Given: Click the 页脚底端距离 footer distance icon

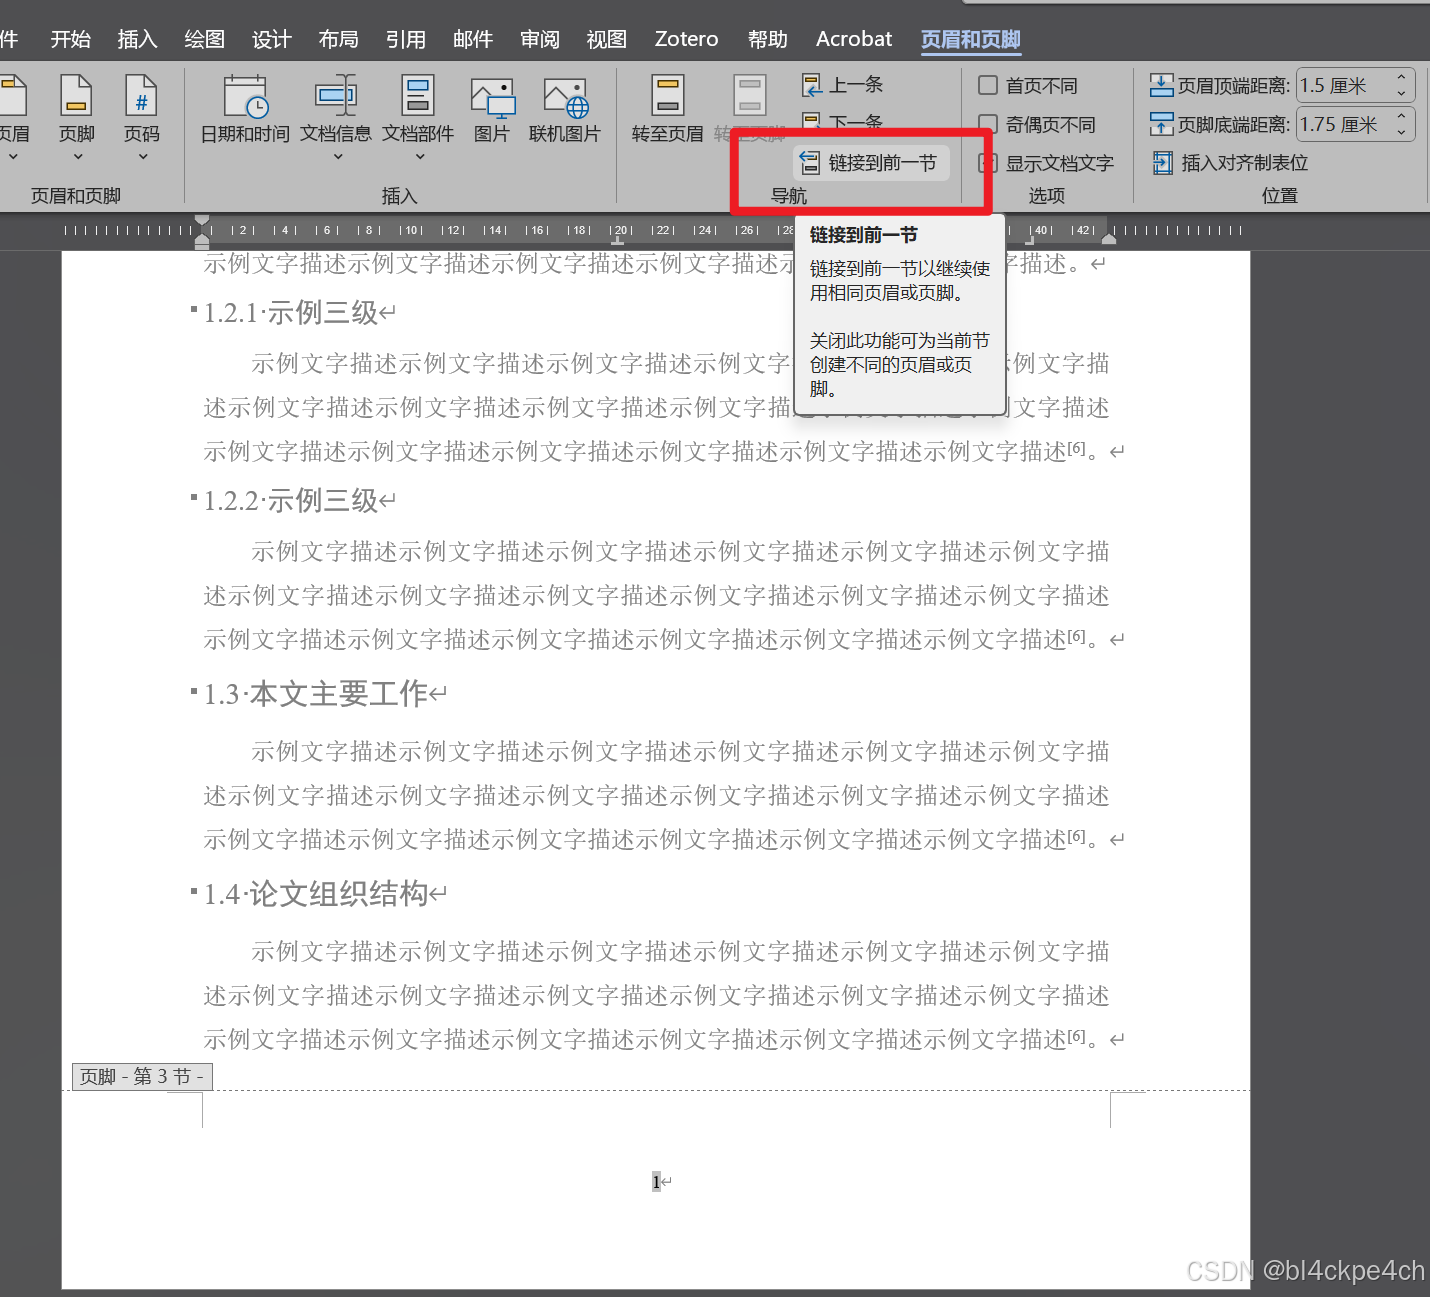Looking at the screenshot, I should click(1161, 125).
